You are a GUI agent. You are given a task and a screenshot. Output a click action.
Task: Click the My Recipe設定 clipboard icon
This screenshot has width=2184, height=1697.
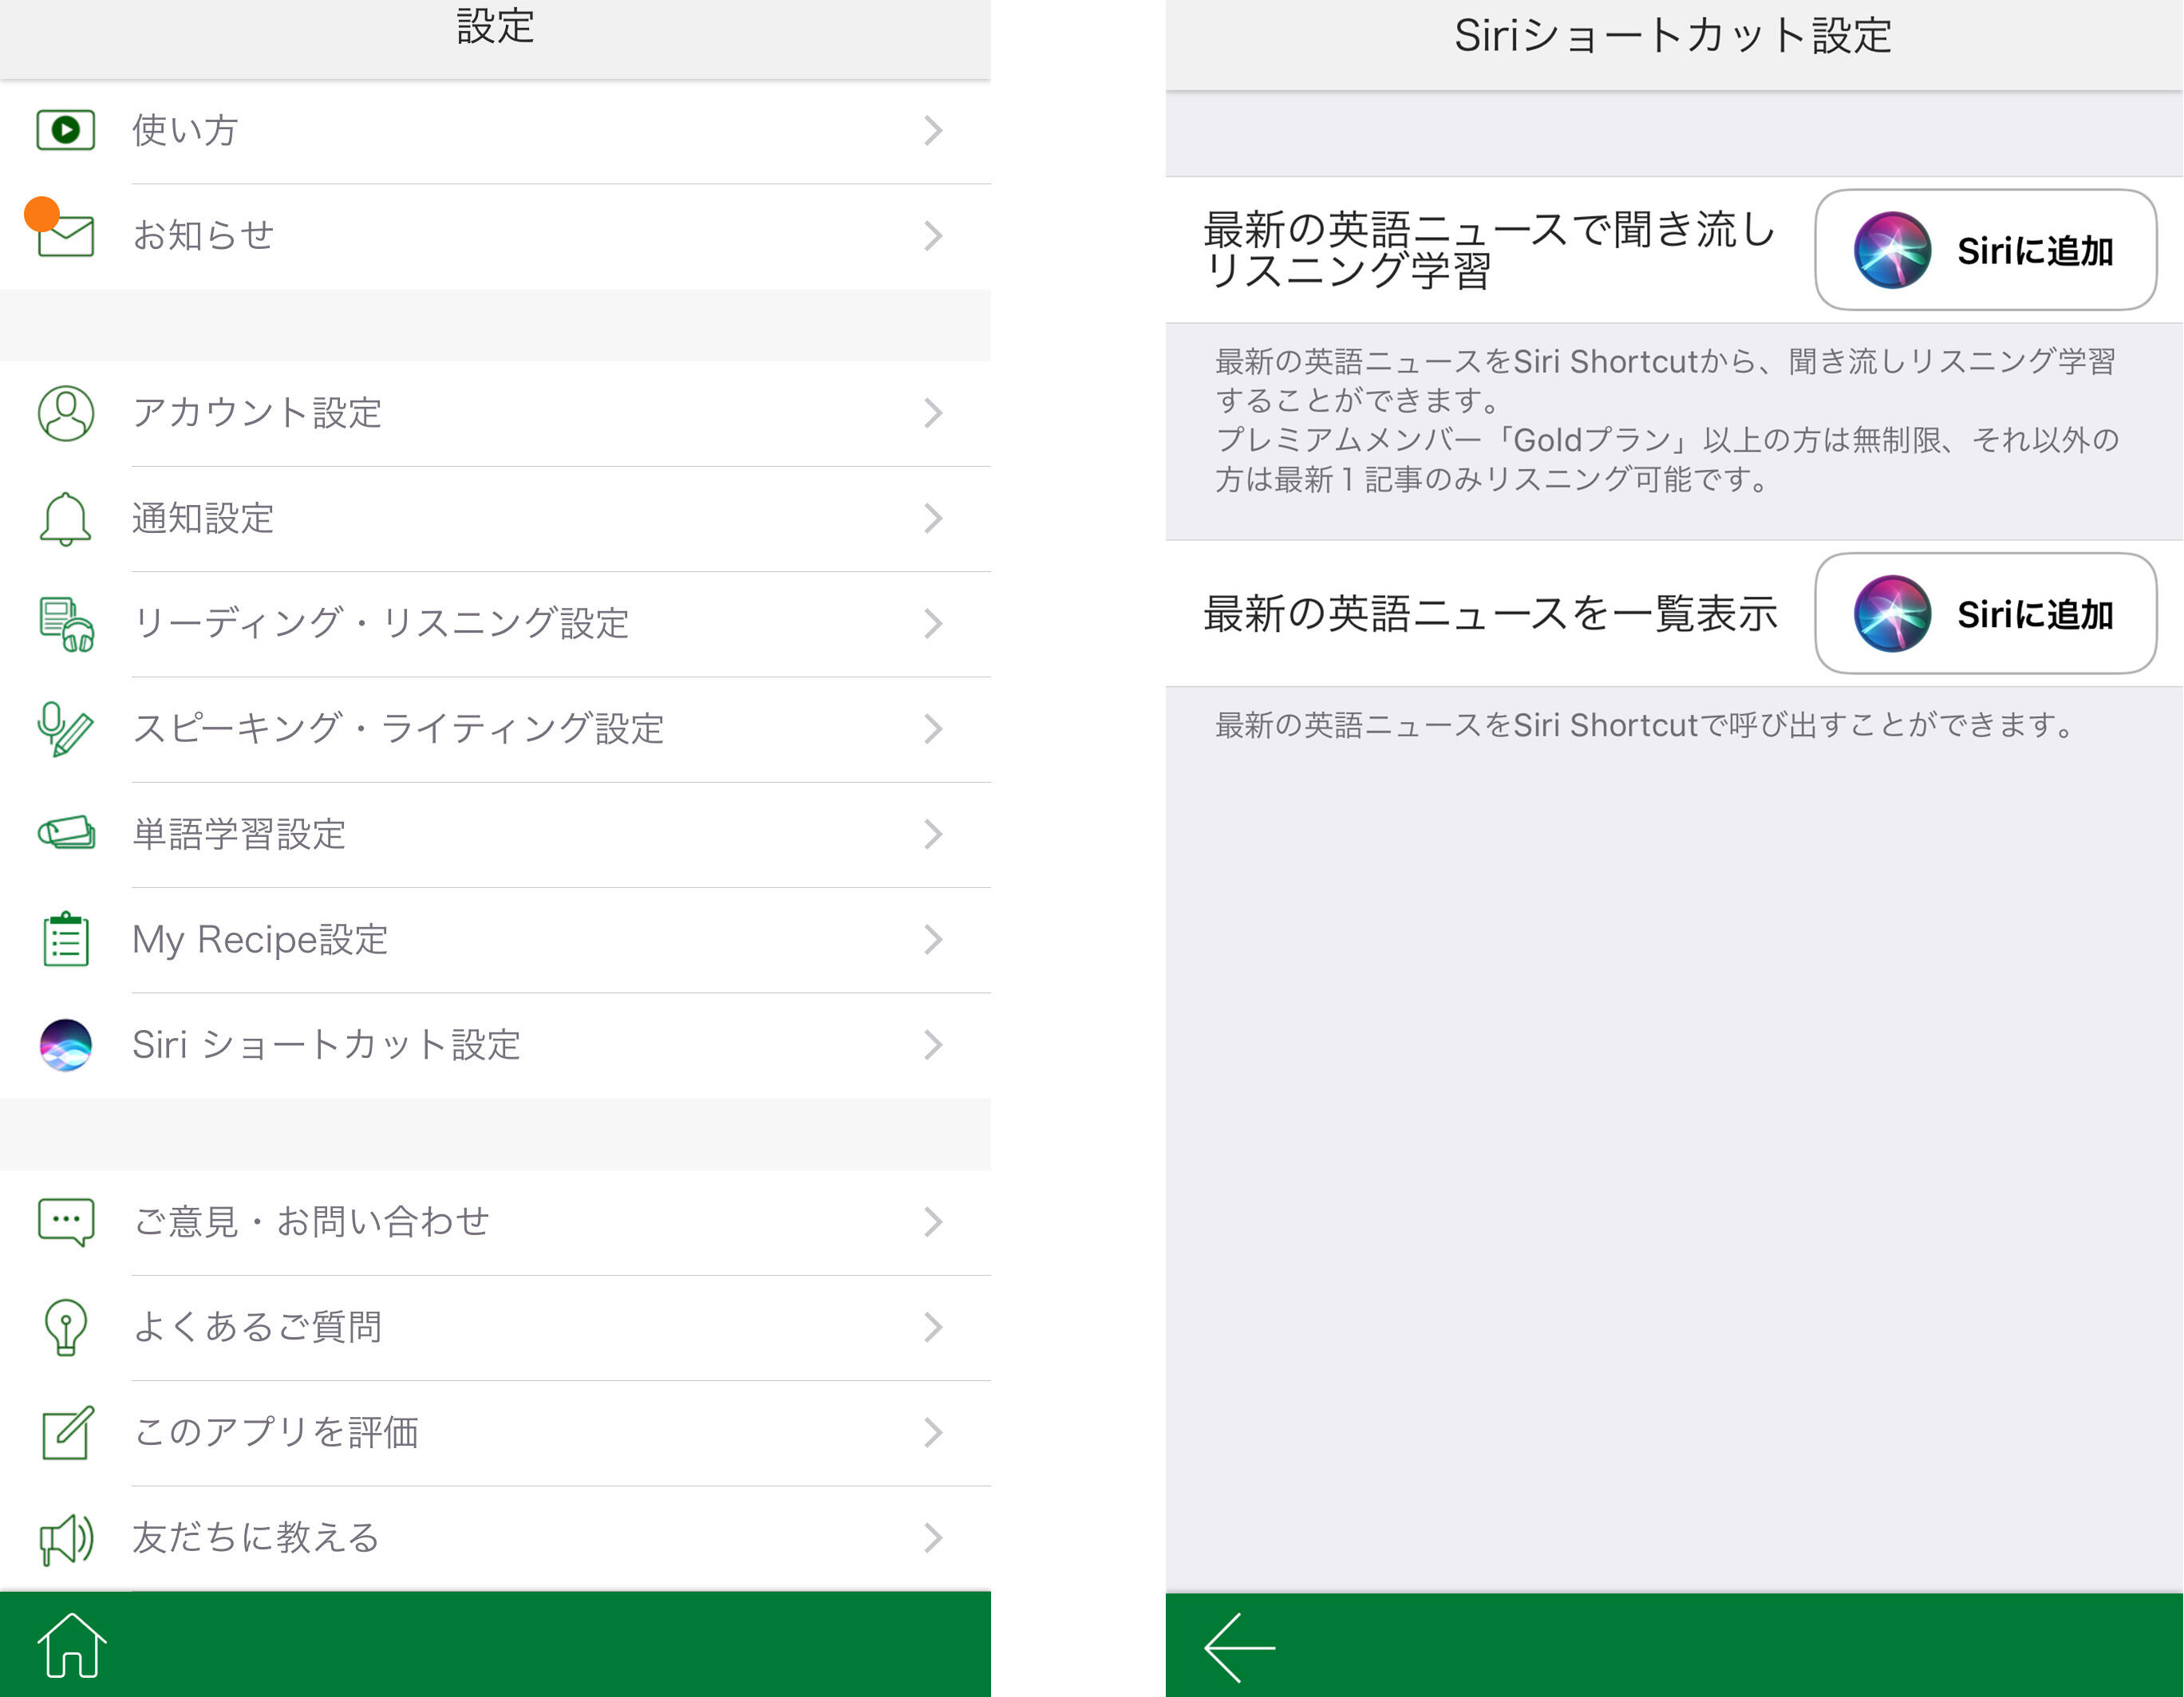click(66, 939)
